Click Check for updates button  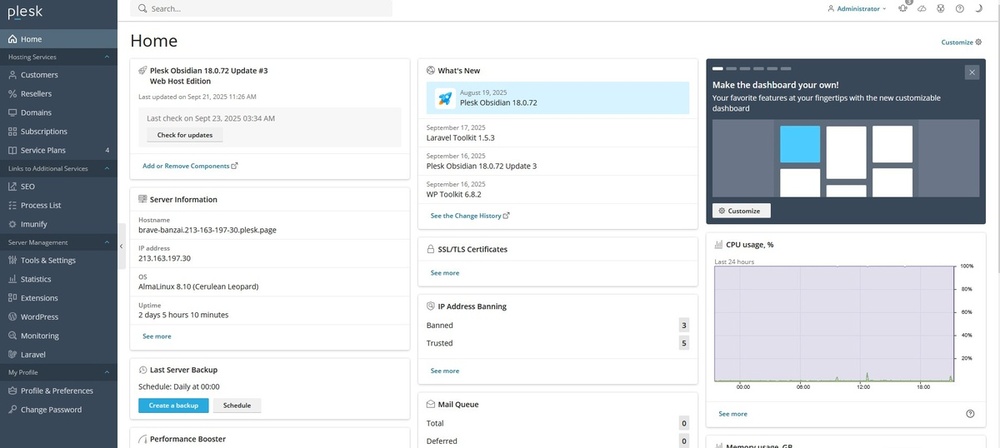(x=185, y=135)
